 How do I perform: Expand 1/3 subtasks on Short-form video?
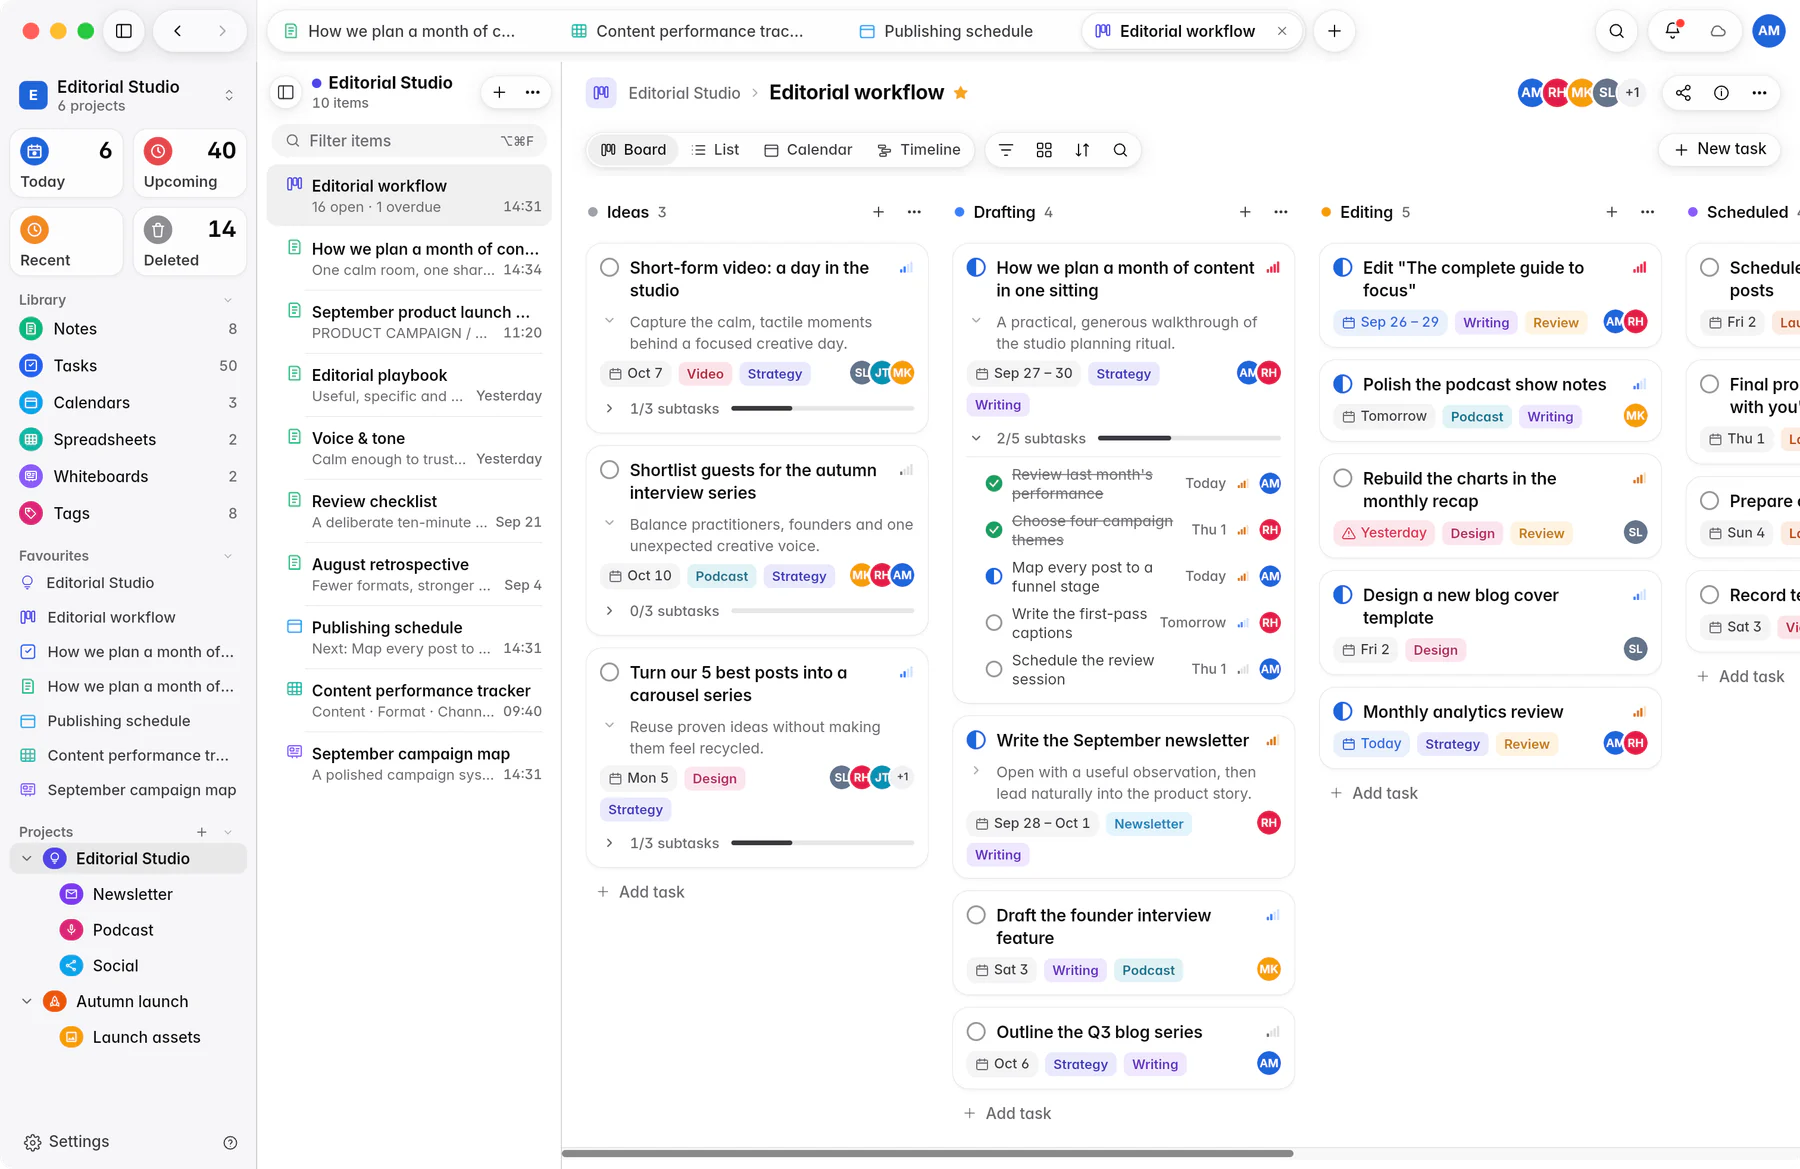tap(609, 409)
